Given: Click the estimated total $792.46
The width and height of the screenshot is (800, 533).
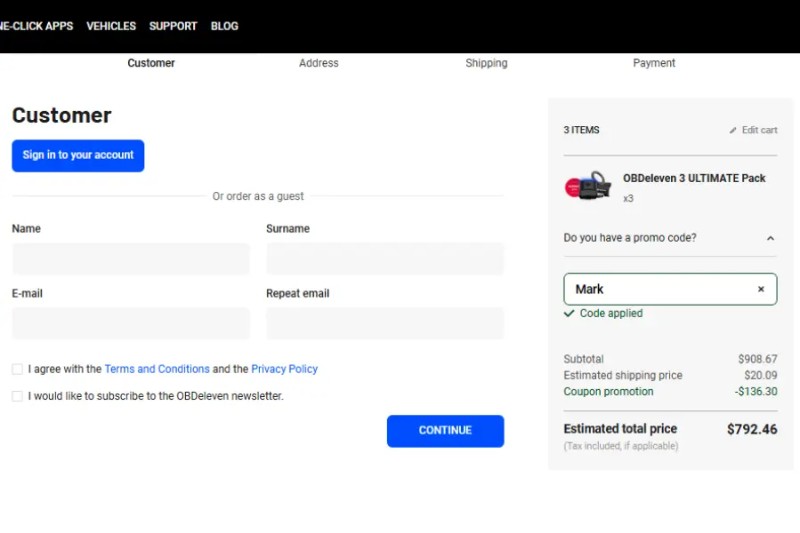Looking at the screenshot, I should 752,429.
